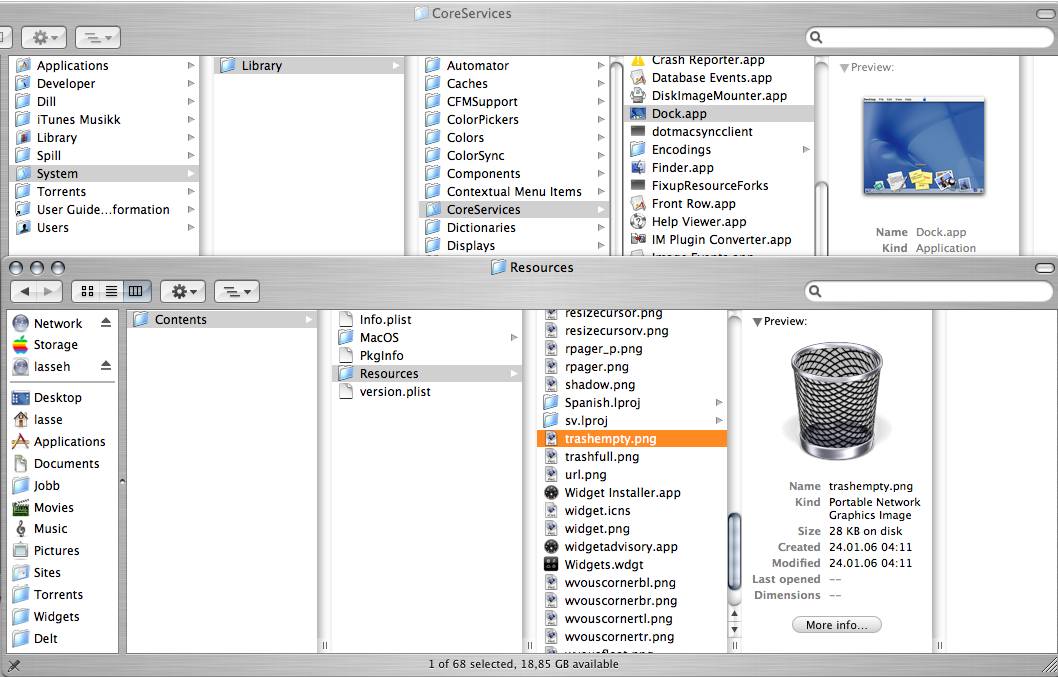Screen dimensions: 1058x677
Task: Select Resources folder in second column
Action: pyautogui.click(x=427, y=373)
